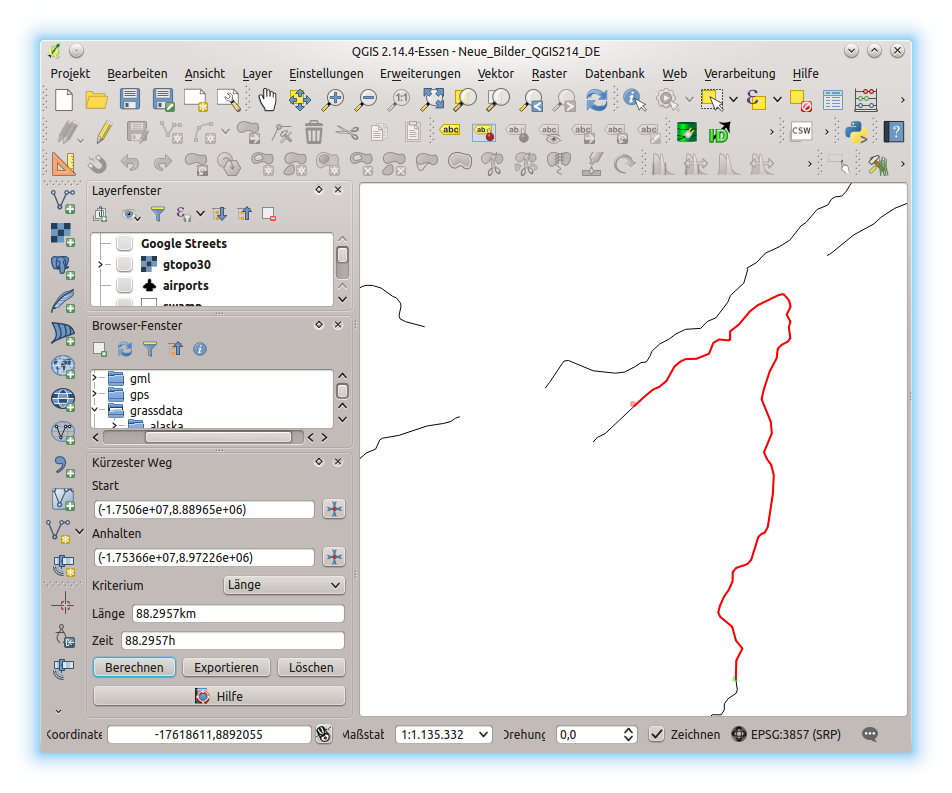Click the Exportieren button
Viewport: 952px width, 793px height.
226,667
